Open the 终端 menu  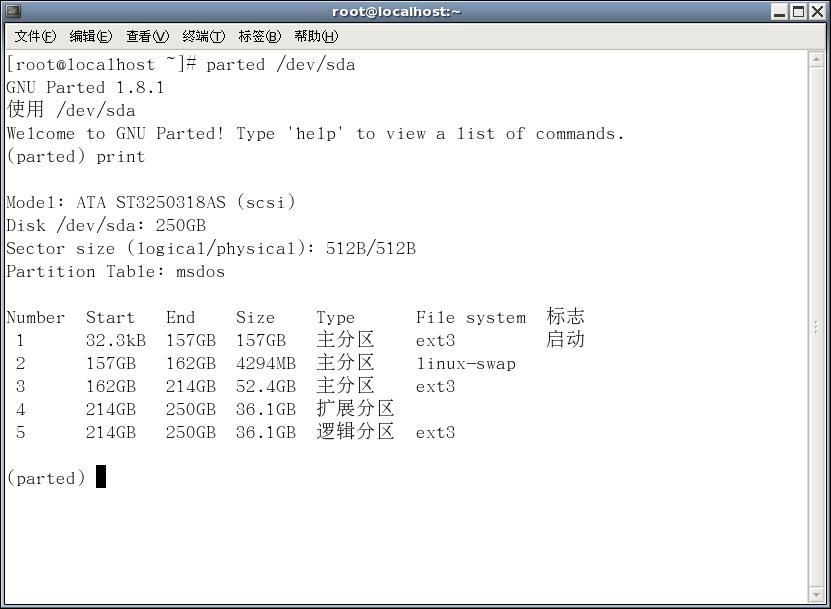202,35
